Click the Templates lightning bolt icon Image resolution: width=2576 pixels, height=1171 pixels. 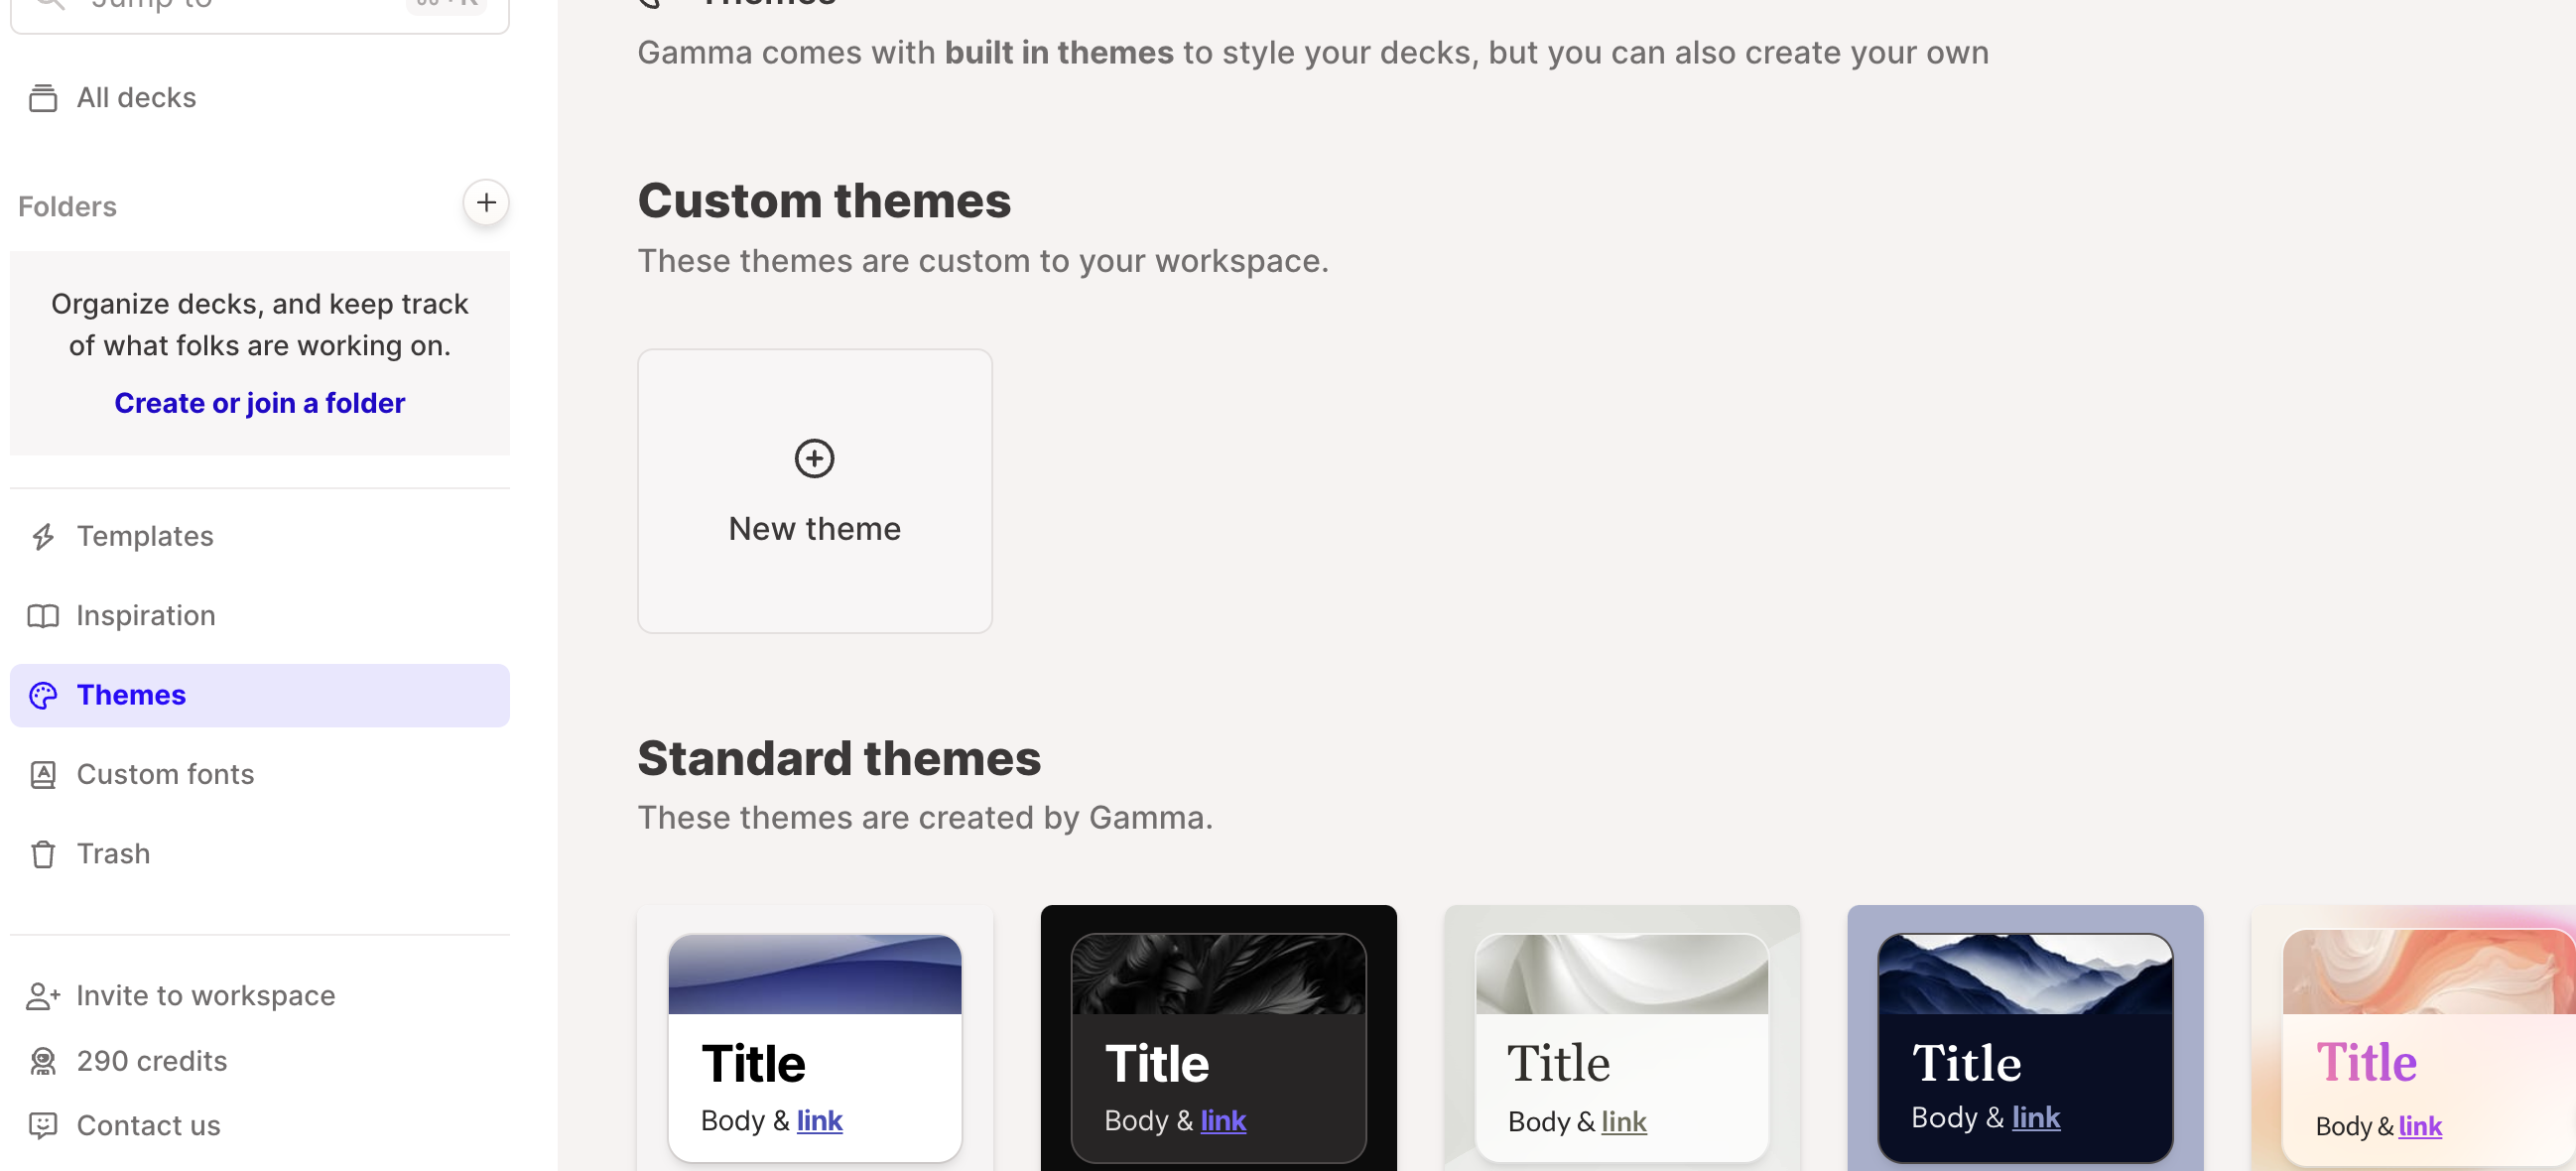[x=43, y=537]
